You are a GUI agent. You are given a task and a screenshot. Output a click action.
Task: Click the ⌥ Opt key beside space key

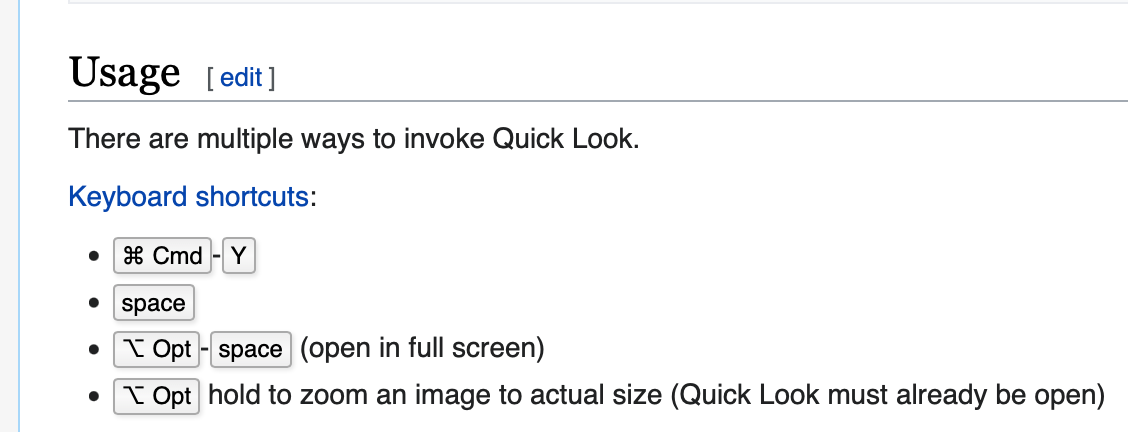(156, 349)
